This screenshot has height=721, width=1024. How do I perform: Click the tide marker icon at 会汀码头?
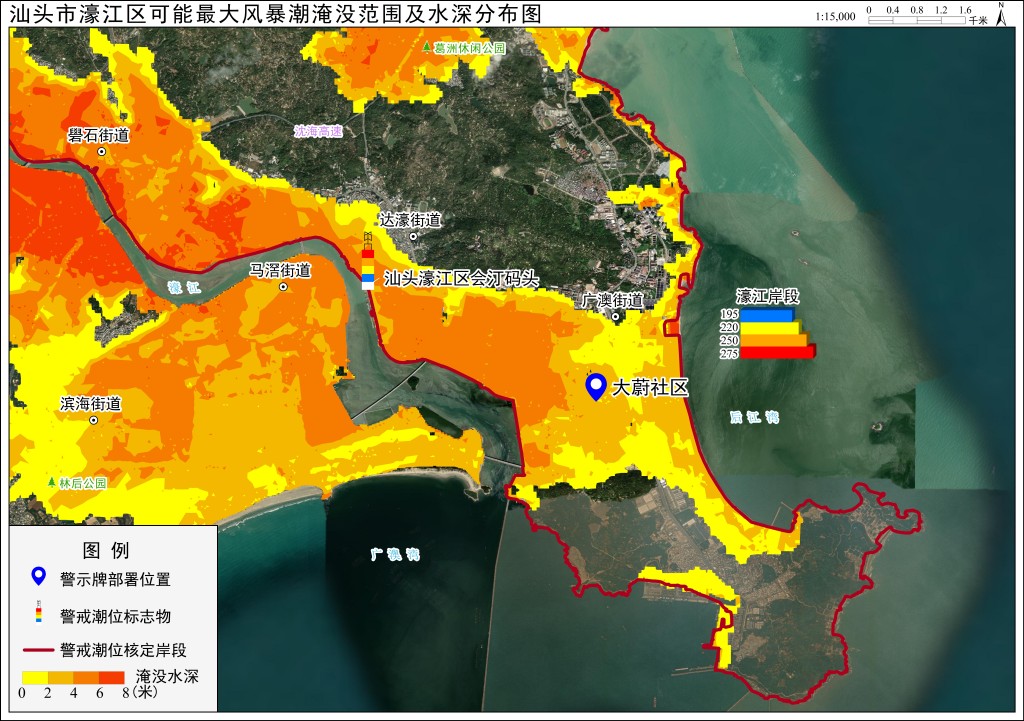pyautogui.click(x=368, y=261)
